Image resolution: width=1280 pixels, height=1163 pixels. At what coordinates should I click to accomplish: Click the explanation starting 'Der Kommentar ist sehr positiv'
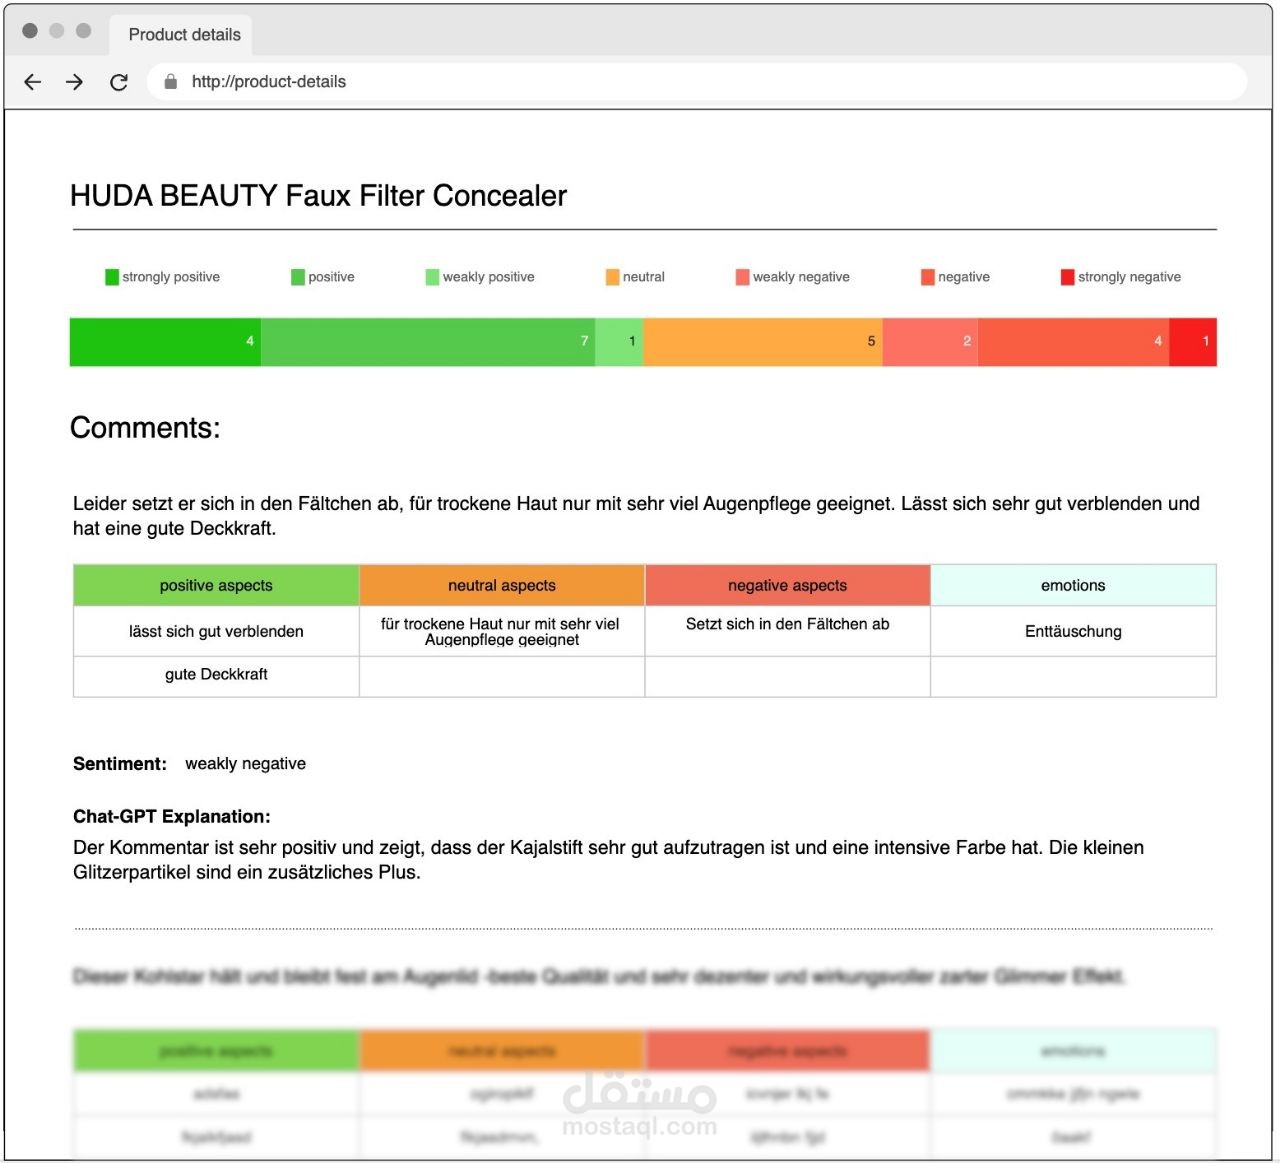(609, 860)
